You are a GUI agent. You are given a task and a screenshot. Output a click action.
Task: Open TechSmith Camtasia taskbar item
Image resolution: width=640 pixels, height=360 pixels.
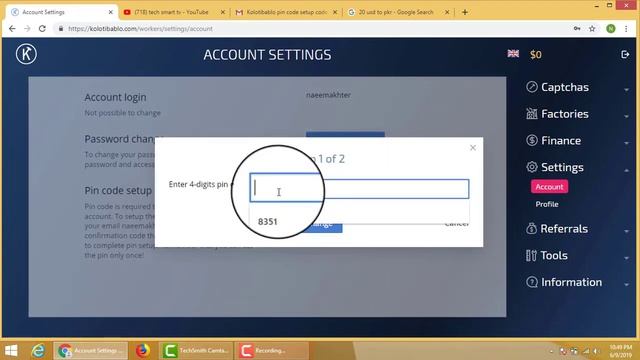coord(196,351)
